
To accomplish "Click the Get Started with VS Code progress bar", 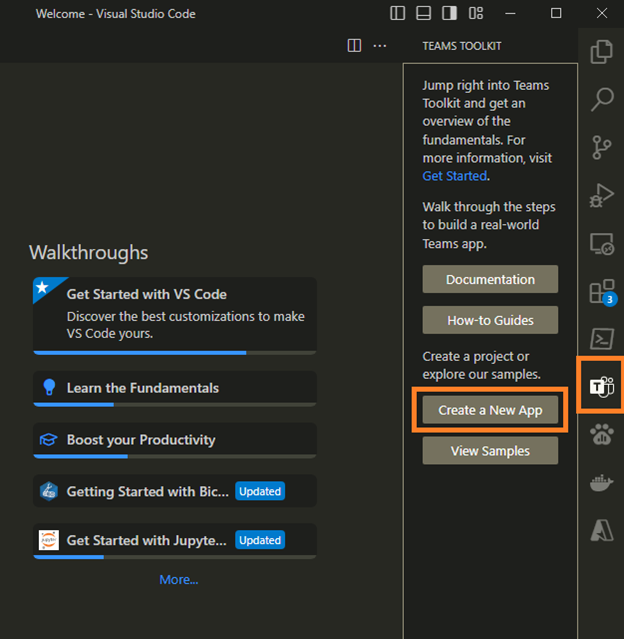I will (175, 353).
